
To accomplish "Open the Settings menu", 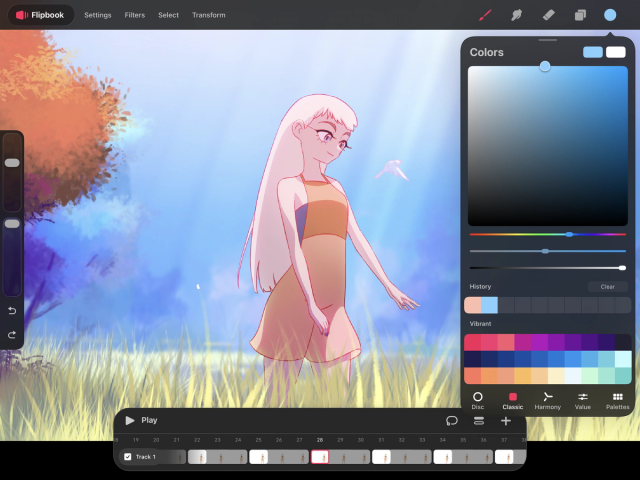I will 98,15.
